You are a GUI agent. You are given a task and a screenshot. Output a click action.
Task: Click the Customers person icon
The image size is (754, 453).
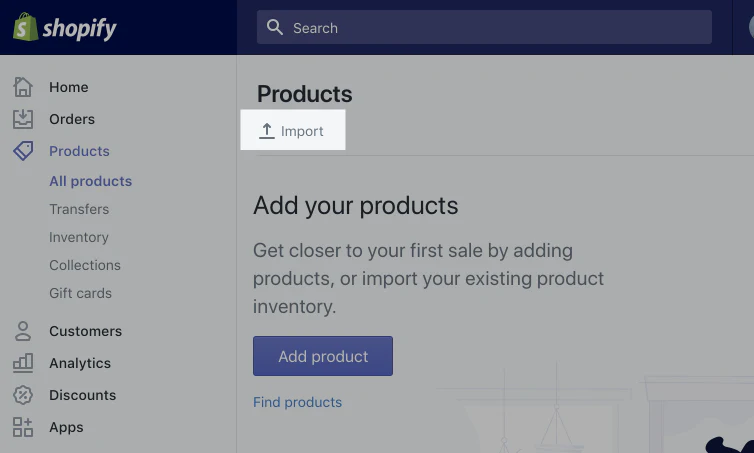coord(23,331)
